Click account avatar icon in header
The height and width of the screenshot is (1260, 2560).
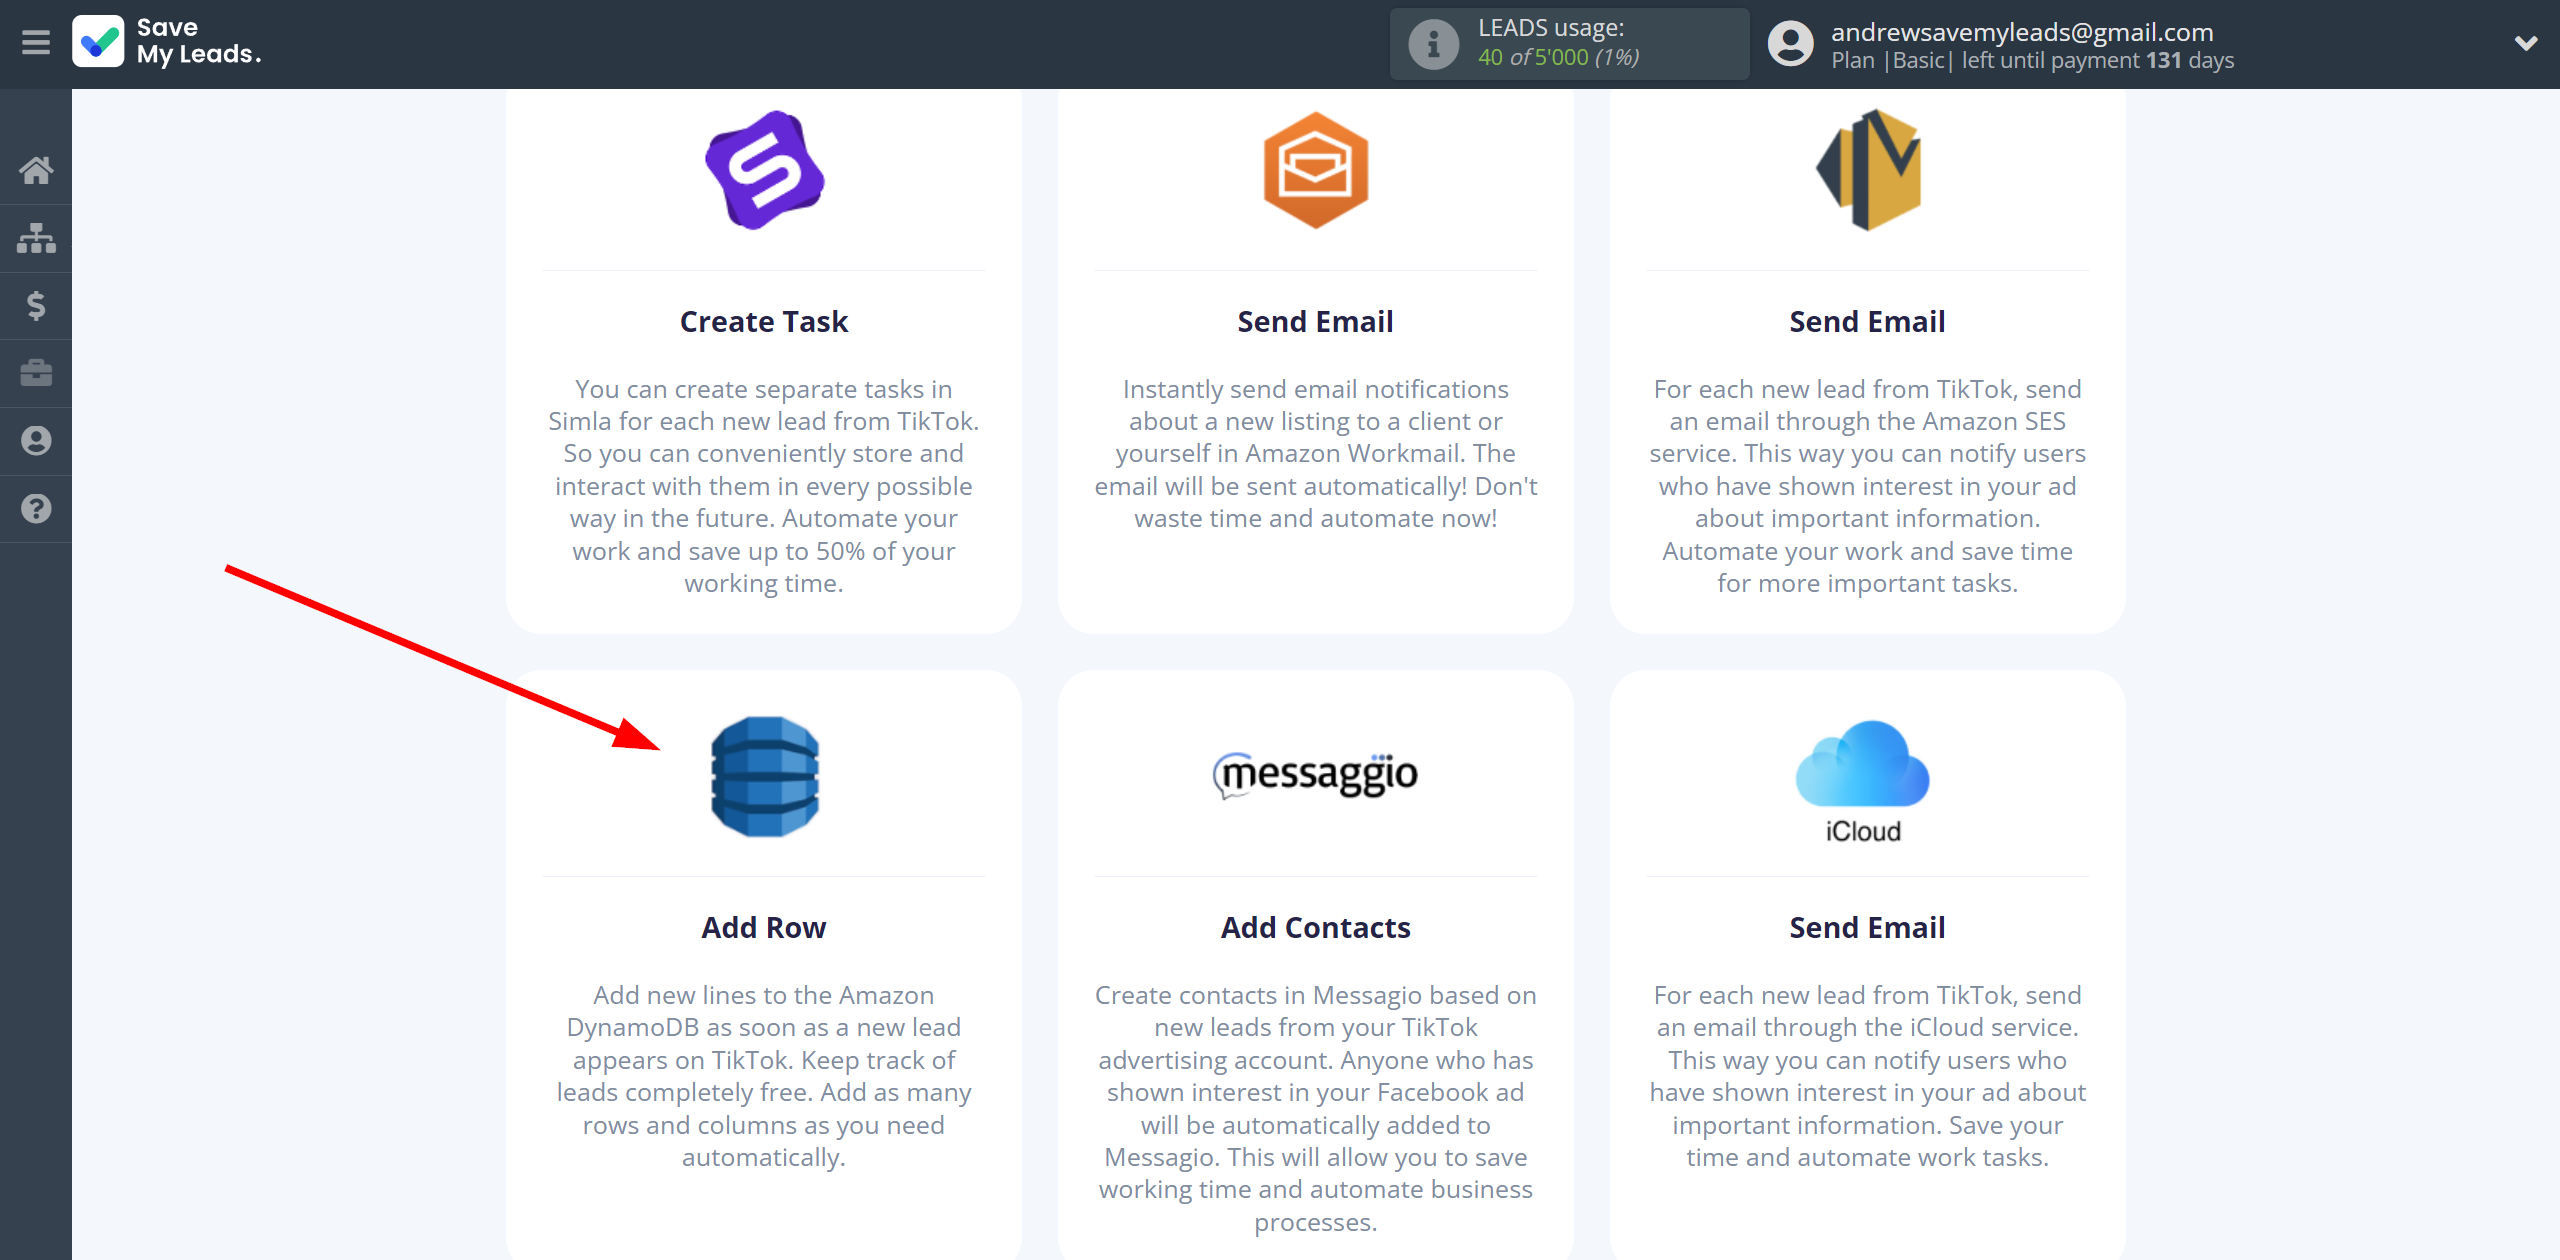[1790, 44]
